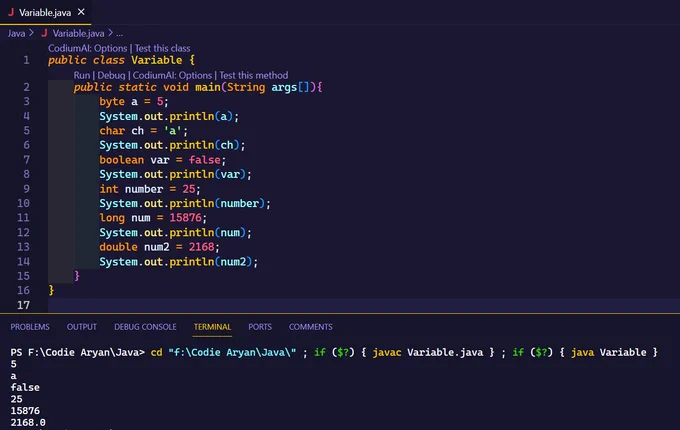Place cursor on 'byte a = 5;'
Screen dimensions: 680x430
(x=134, y=101)
